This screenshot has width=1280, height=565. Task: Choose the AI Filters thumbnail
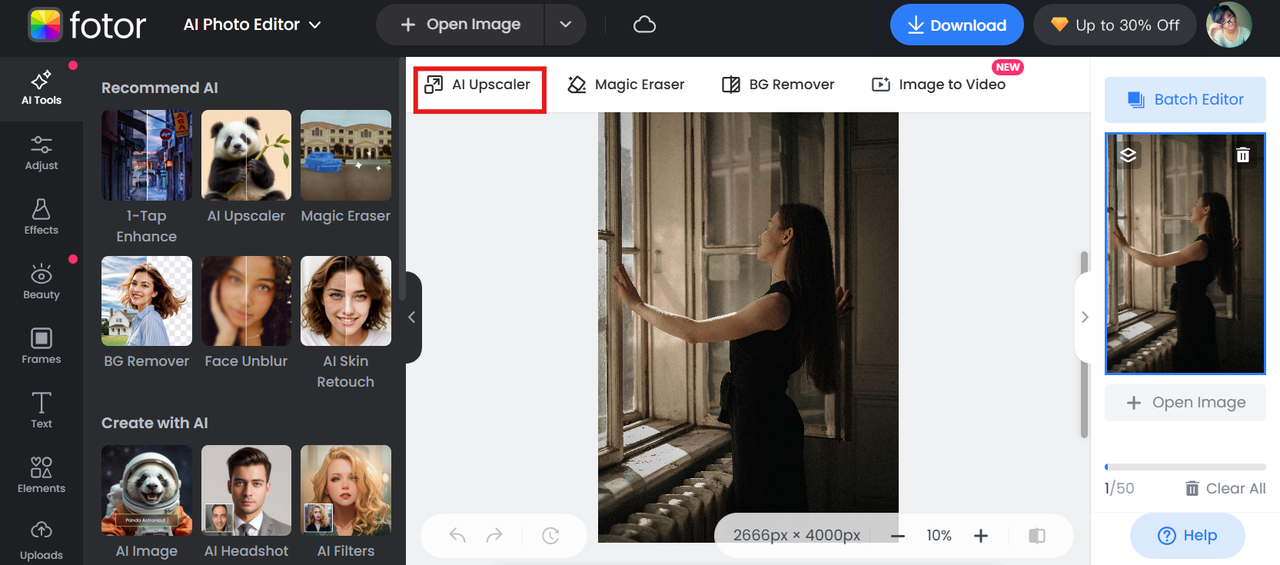pos(346,490)
